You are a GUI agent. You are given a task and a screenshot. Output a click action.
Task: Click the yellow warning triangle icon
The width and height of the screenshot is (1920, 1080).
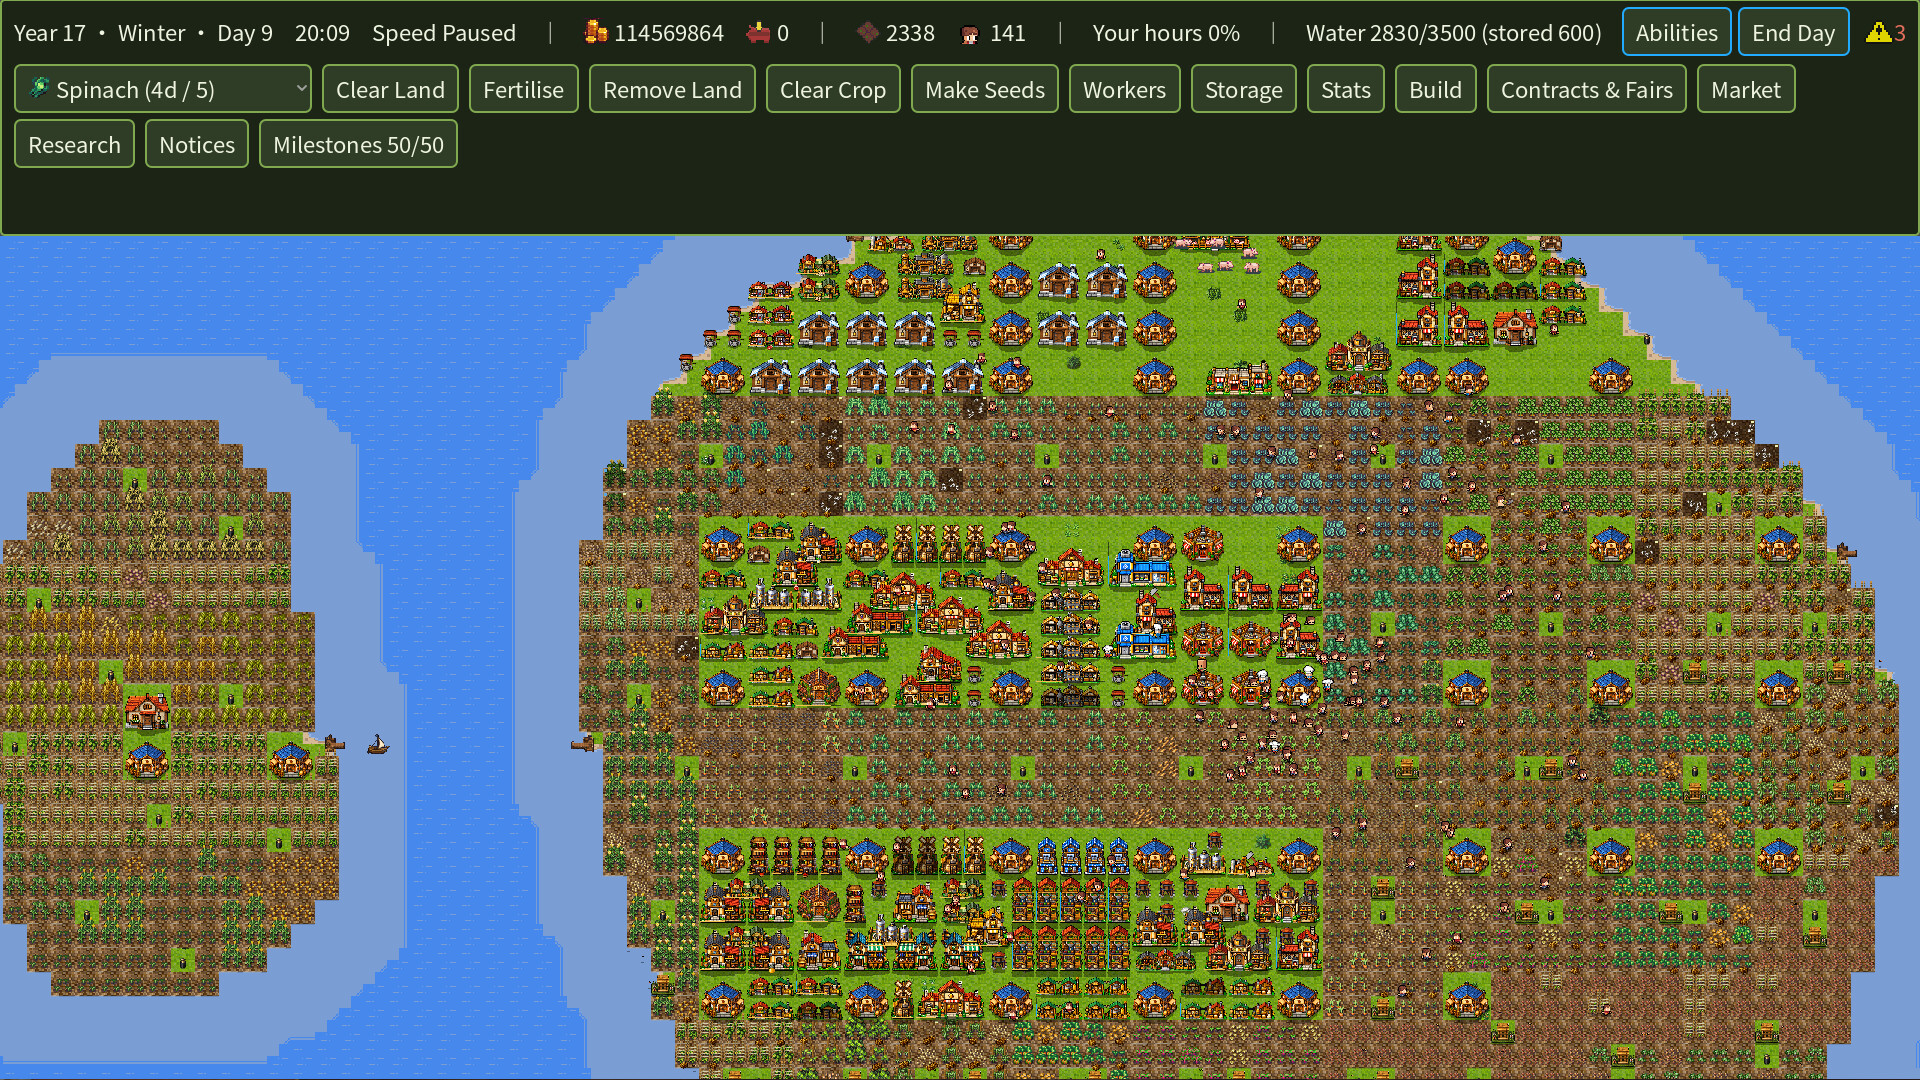[x=1878, y=32]
